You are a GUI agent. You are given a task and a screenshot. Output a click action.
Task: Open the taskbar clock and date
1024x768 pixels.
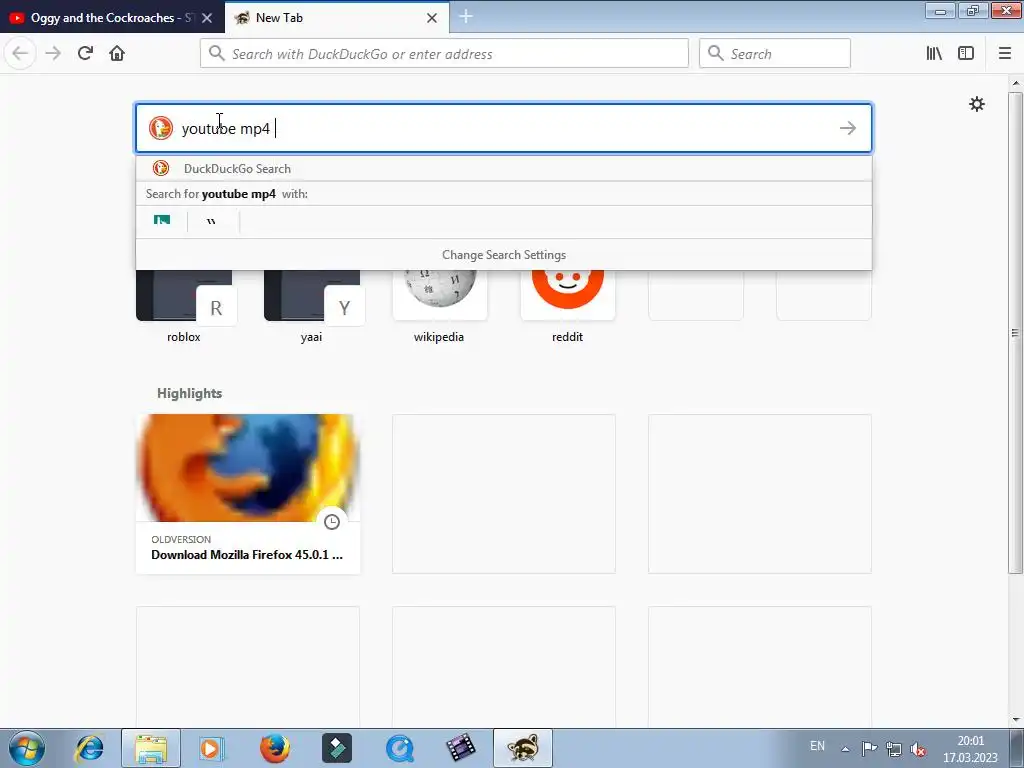[970, 749]
